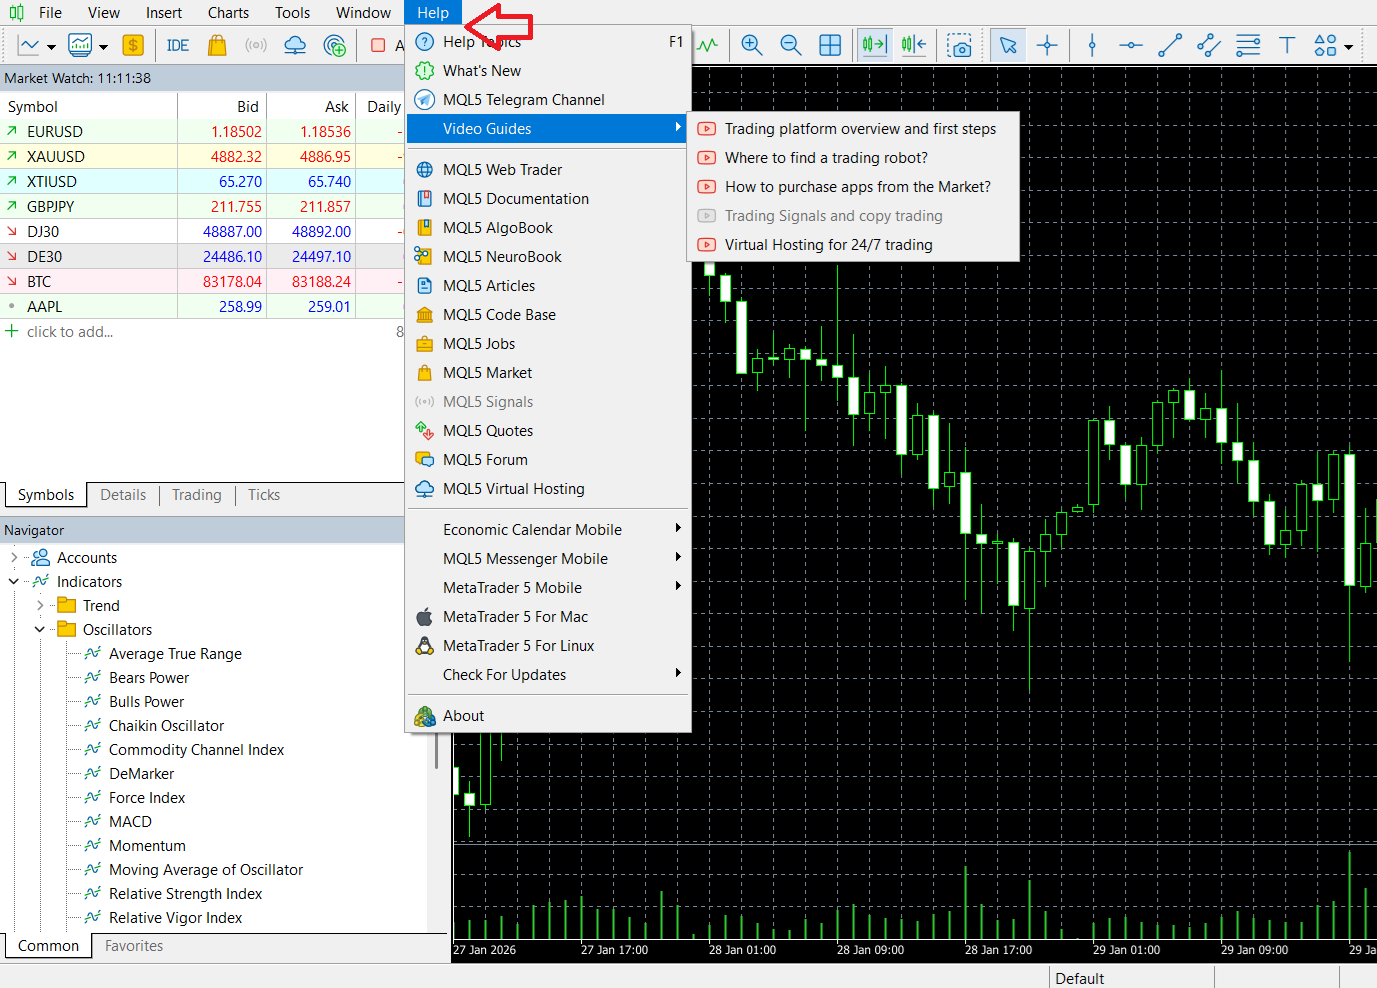Switch to Trading tab in Market Watch
The width and height of the screenshot is (1377, 988).
pyautogui.click(x=197, y=495)
